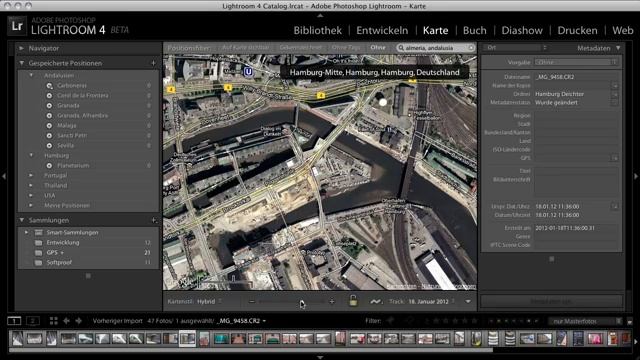Click the map search field

(x=436, y=48)
